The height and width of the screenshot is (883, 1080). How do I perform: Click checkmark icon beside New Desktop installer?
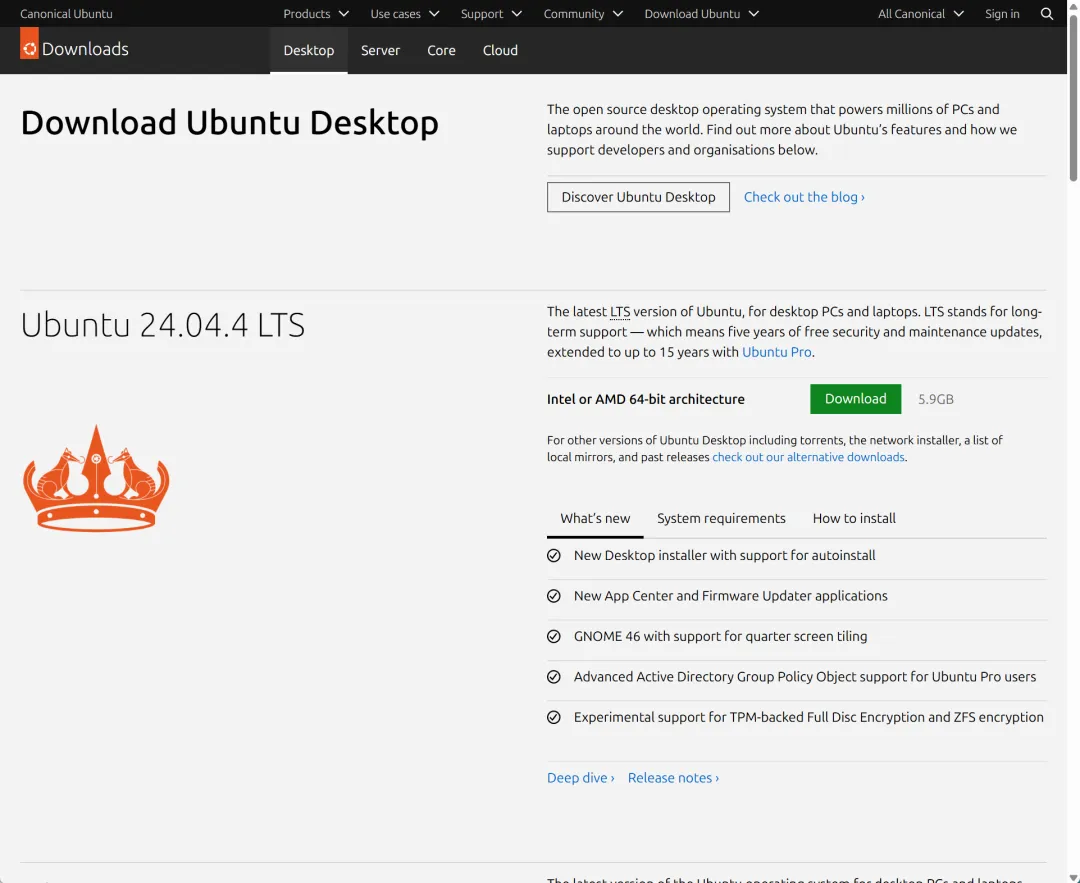[554, 556]
